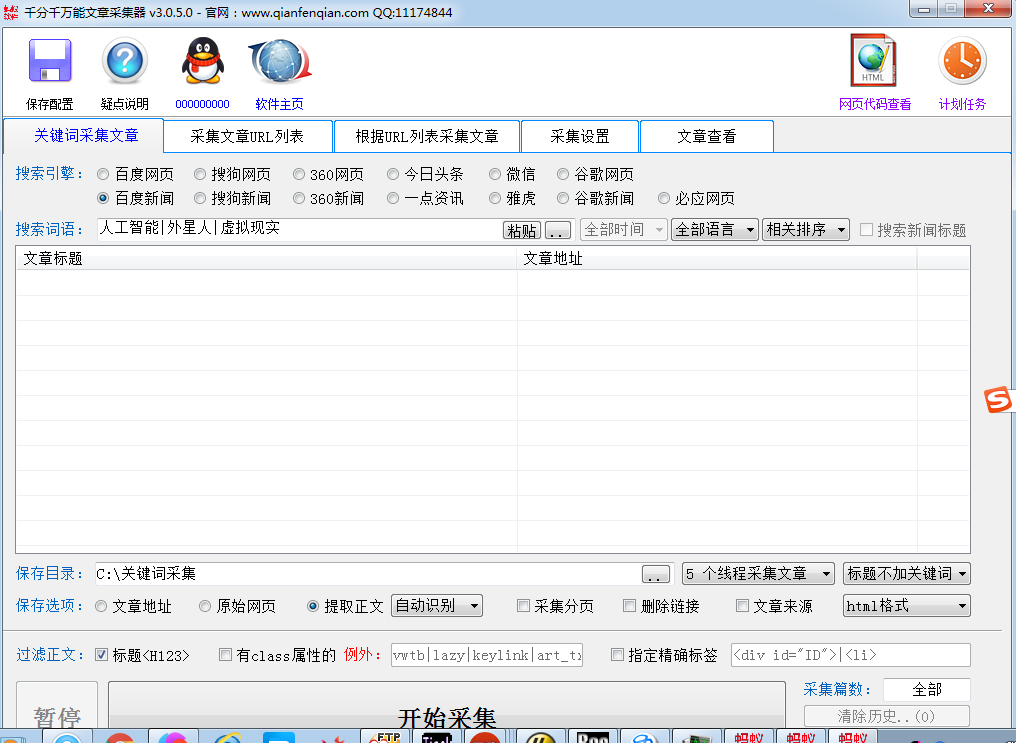Switch to the 文章查看 tab
Viewport: 1016px width, 743px height.
(707, 137)
